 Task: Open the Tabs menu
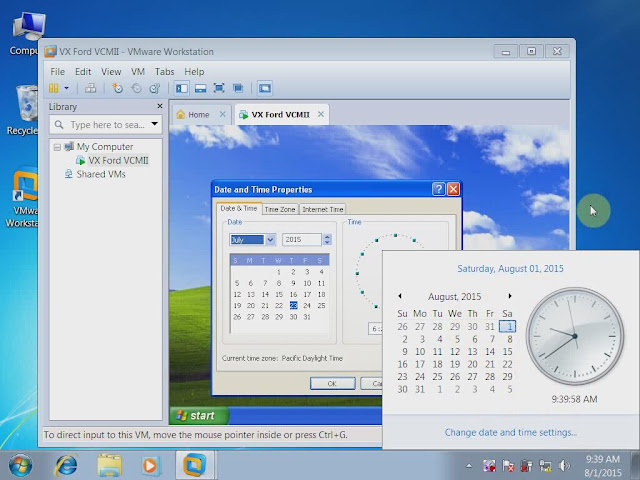click(164, 71)
